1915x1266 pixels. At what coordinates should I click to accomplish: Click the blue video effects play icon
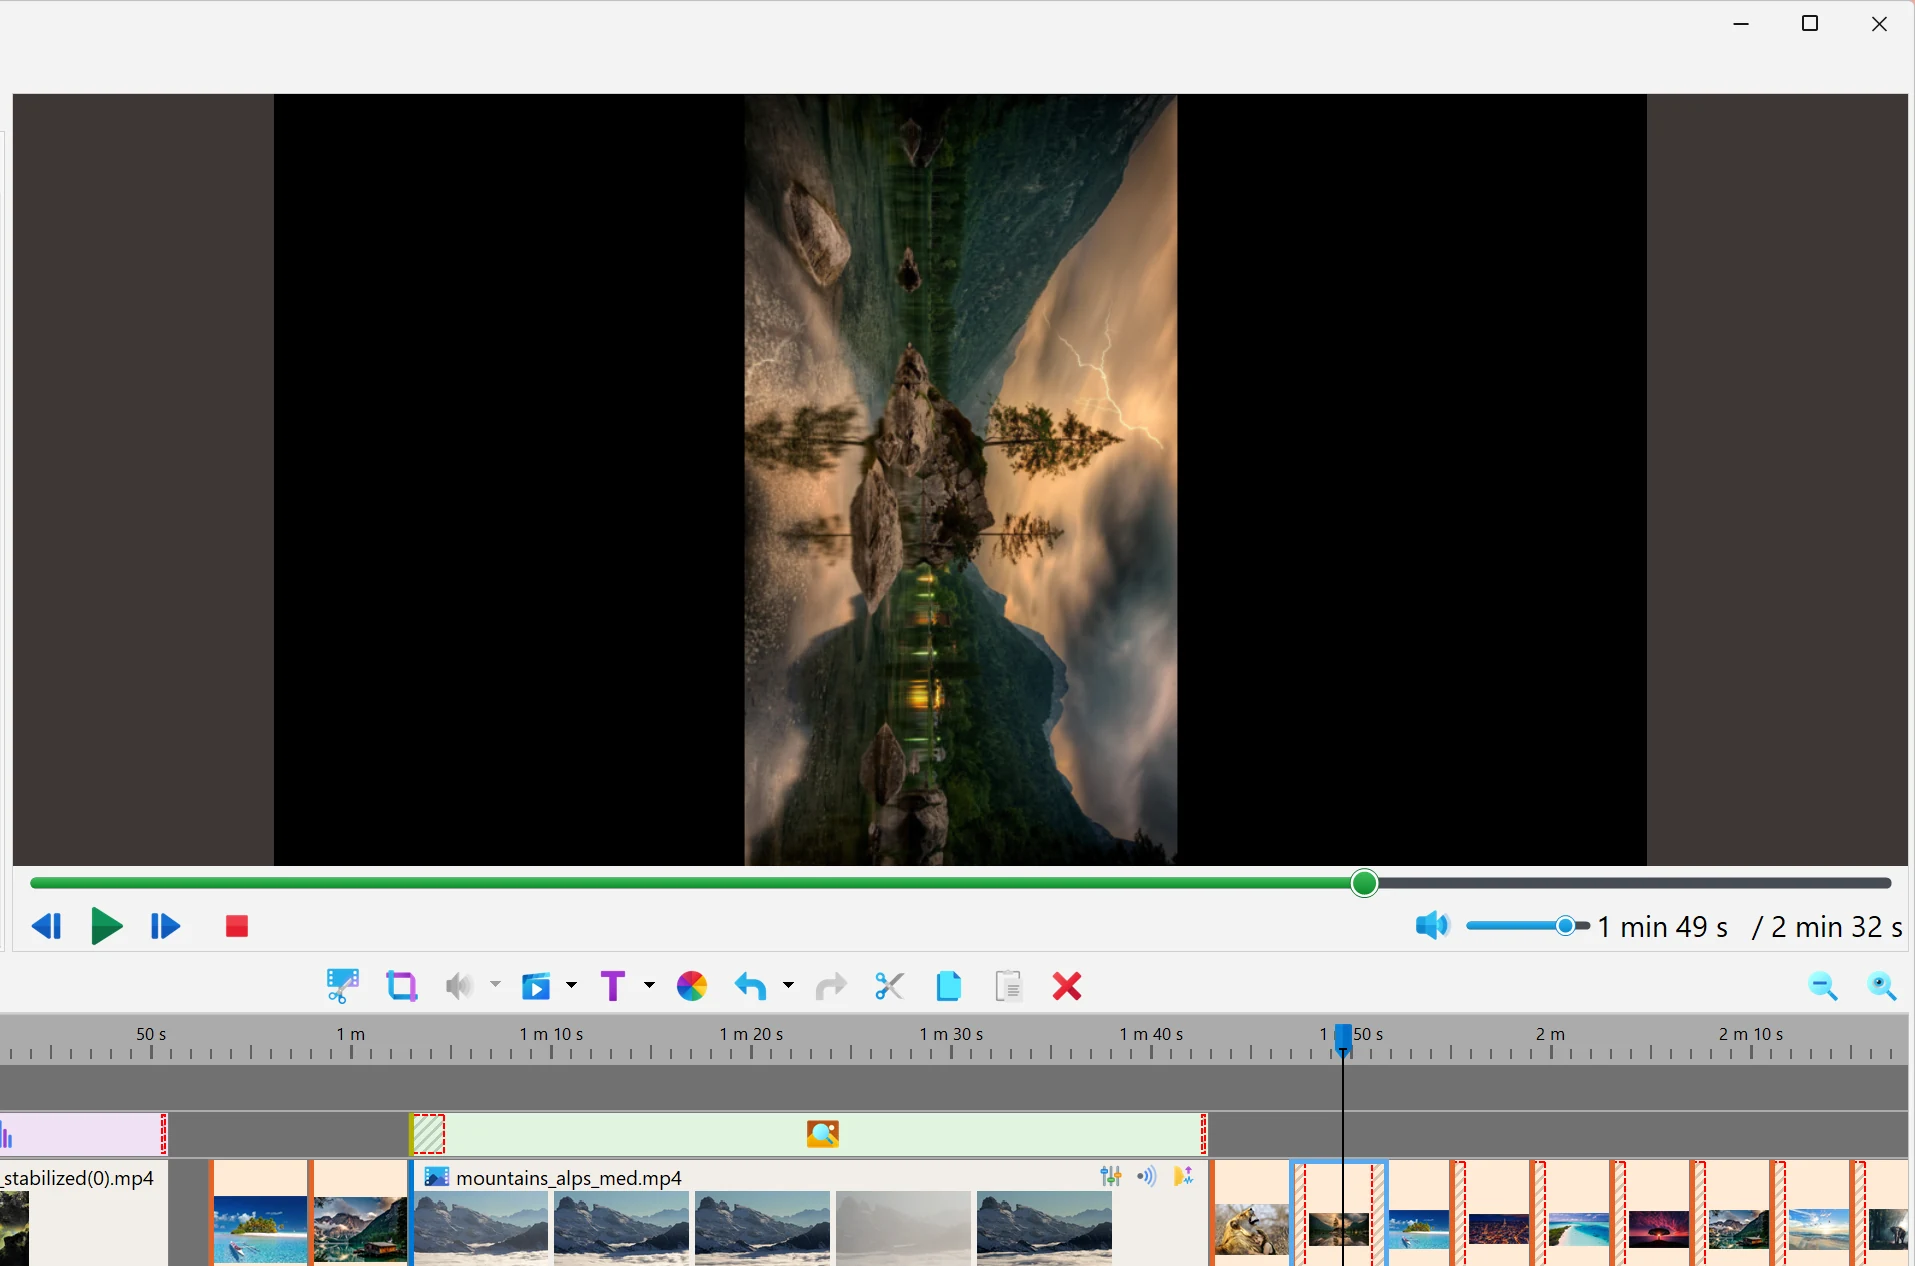coord(537,986)
